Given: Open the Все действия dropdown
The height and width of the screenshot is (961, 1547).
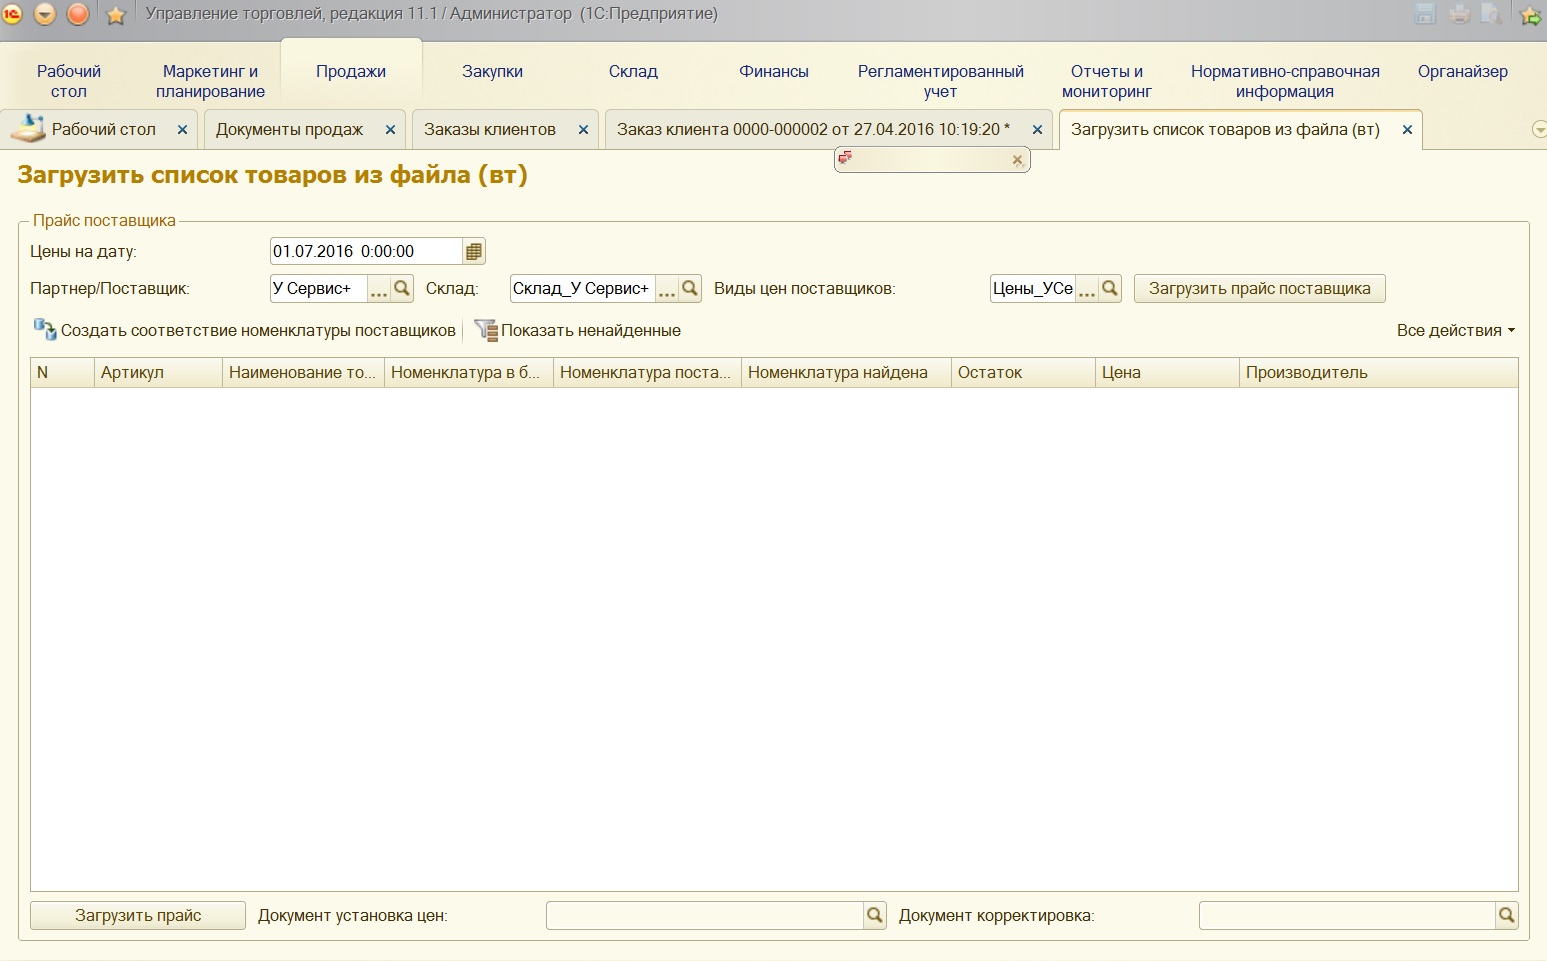Looking at the screenshot, I should coord(1456,331).
